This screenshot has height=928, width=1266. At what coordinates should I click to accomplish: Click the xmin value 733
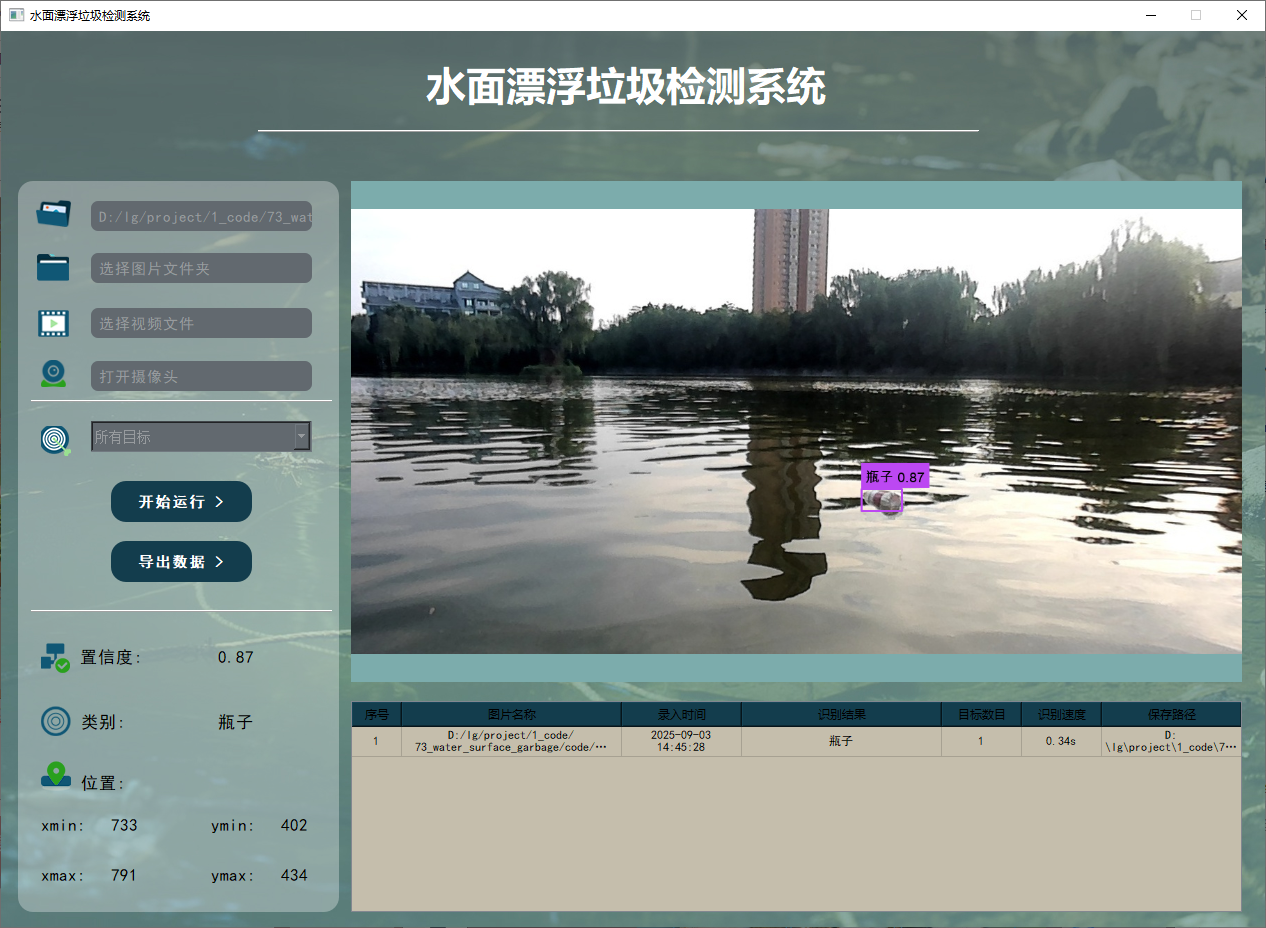coord(124,825)
